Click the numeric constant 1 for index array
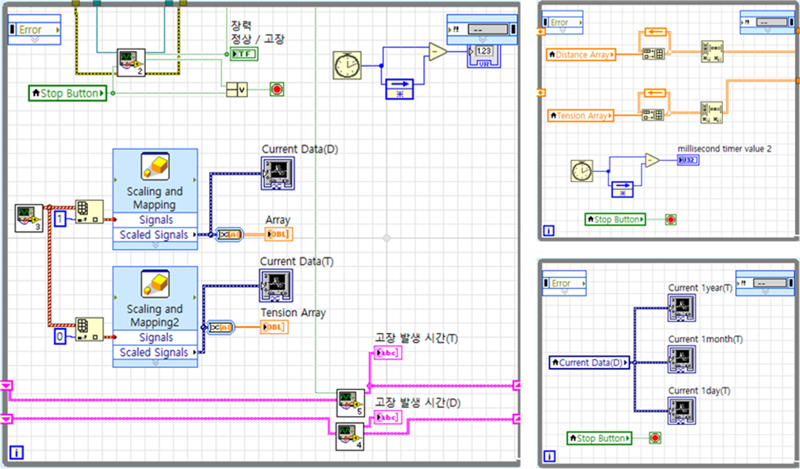Screen dimensions: 800x469 (60, 218)
